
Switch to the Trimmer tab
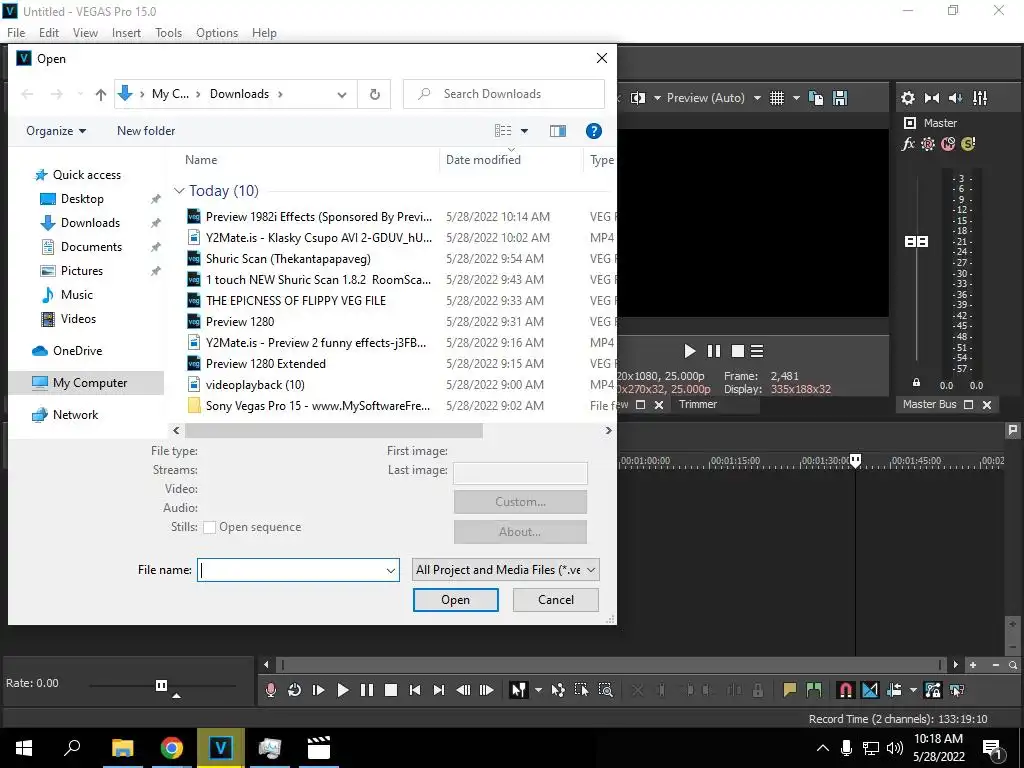pyautogui.click(x=698, y=404)
